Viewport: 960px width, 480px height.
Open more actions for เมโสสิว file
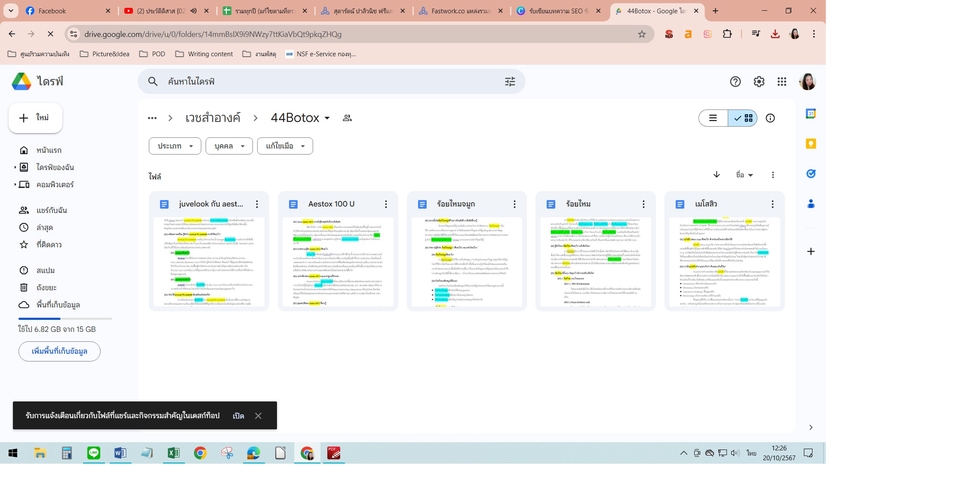(772, 204)
